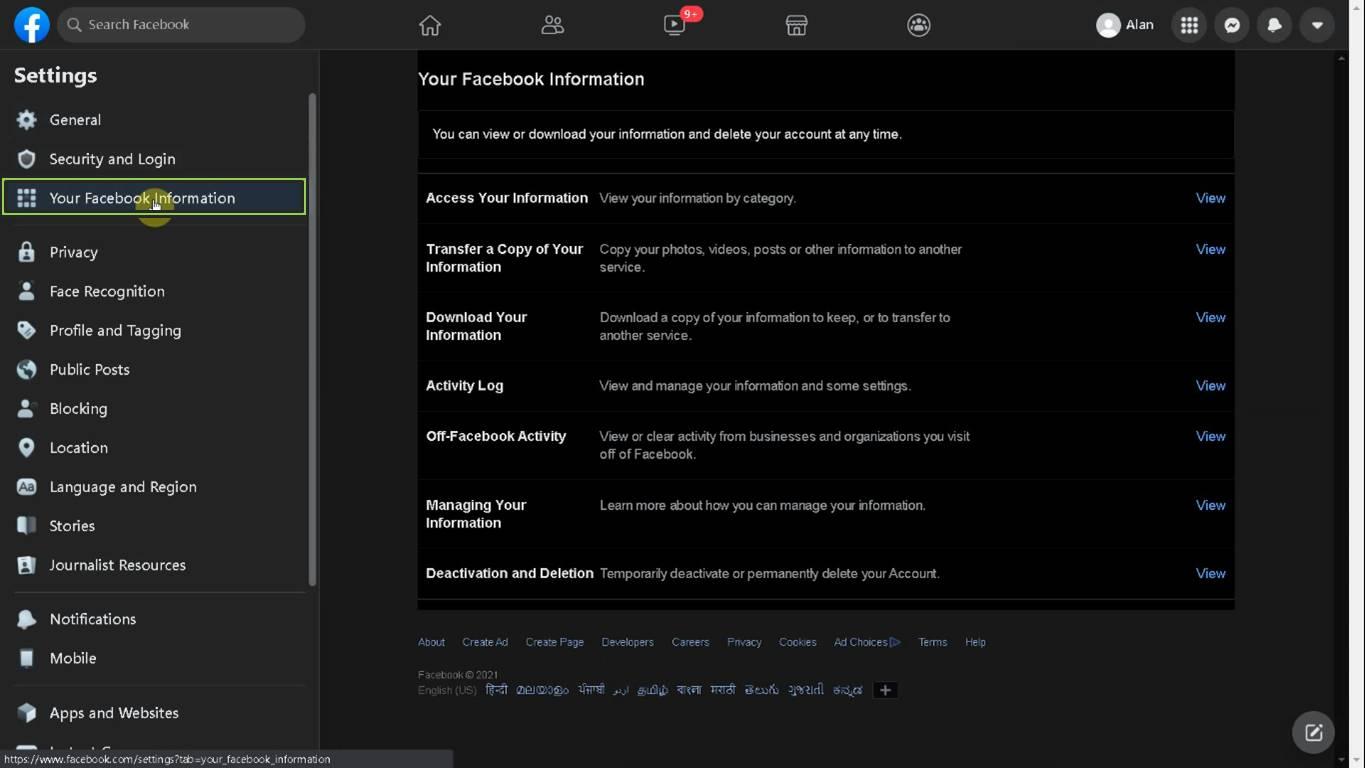The height and width of the screenshot is (768, 1365).
Task: View Off-Facebook Activity
Action: (x=1210, y=436)
